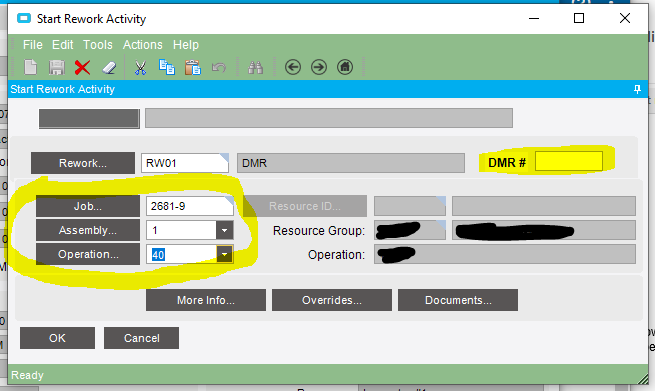
Task: Expand the Assembly dropdown arrow
Action: click(x=224, y=230)
